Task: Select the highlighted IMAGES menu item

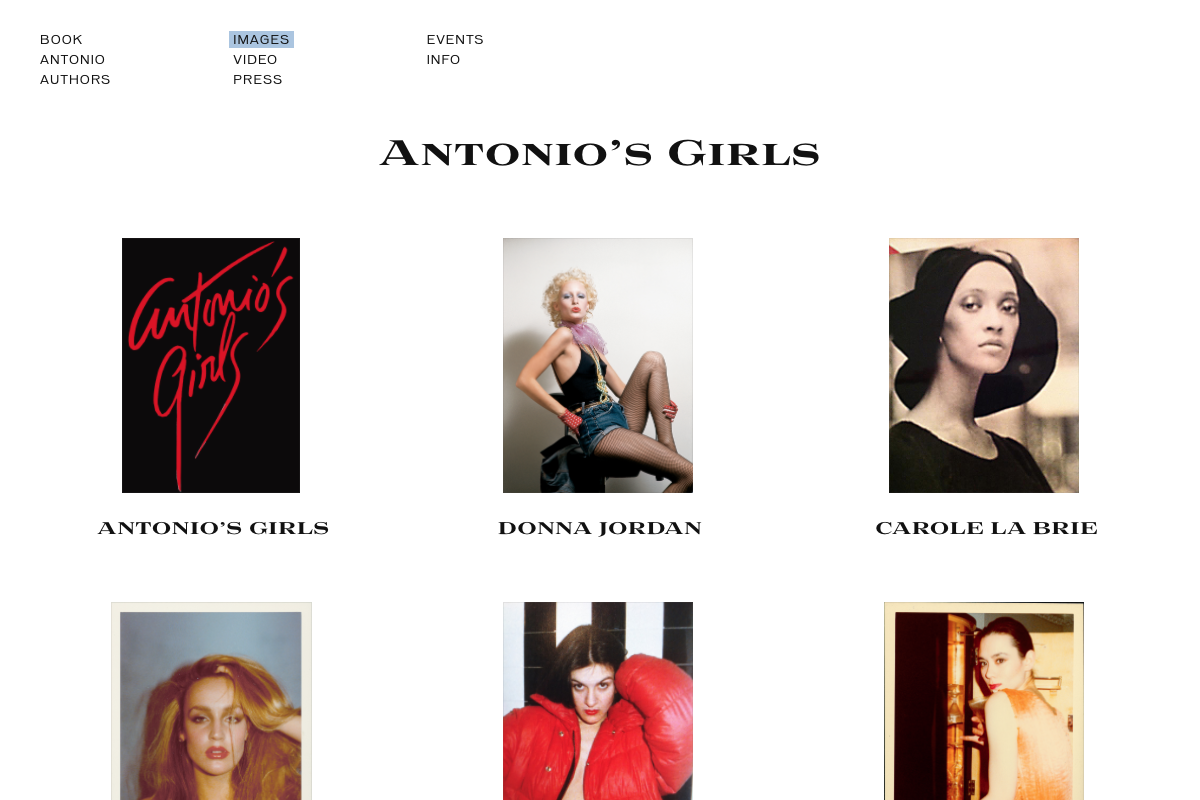Action: coord(261,40)
